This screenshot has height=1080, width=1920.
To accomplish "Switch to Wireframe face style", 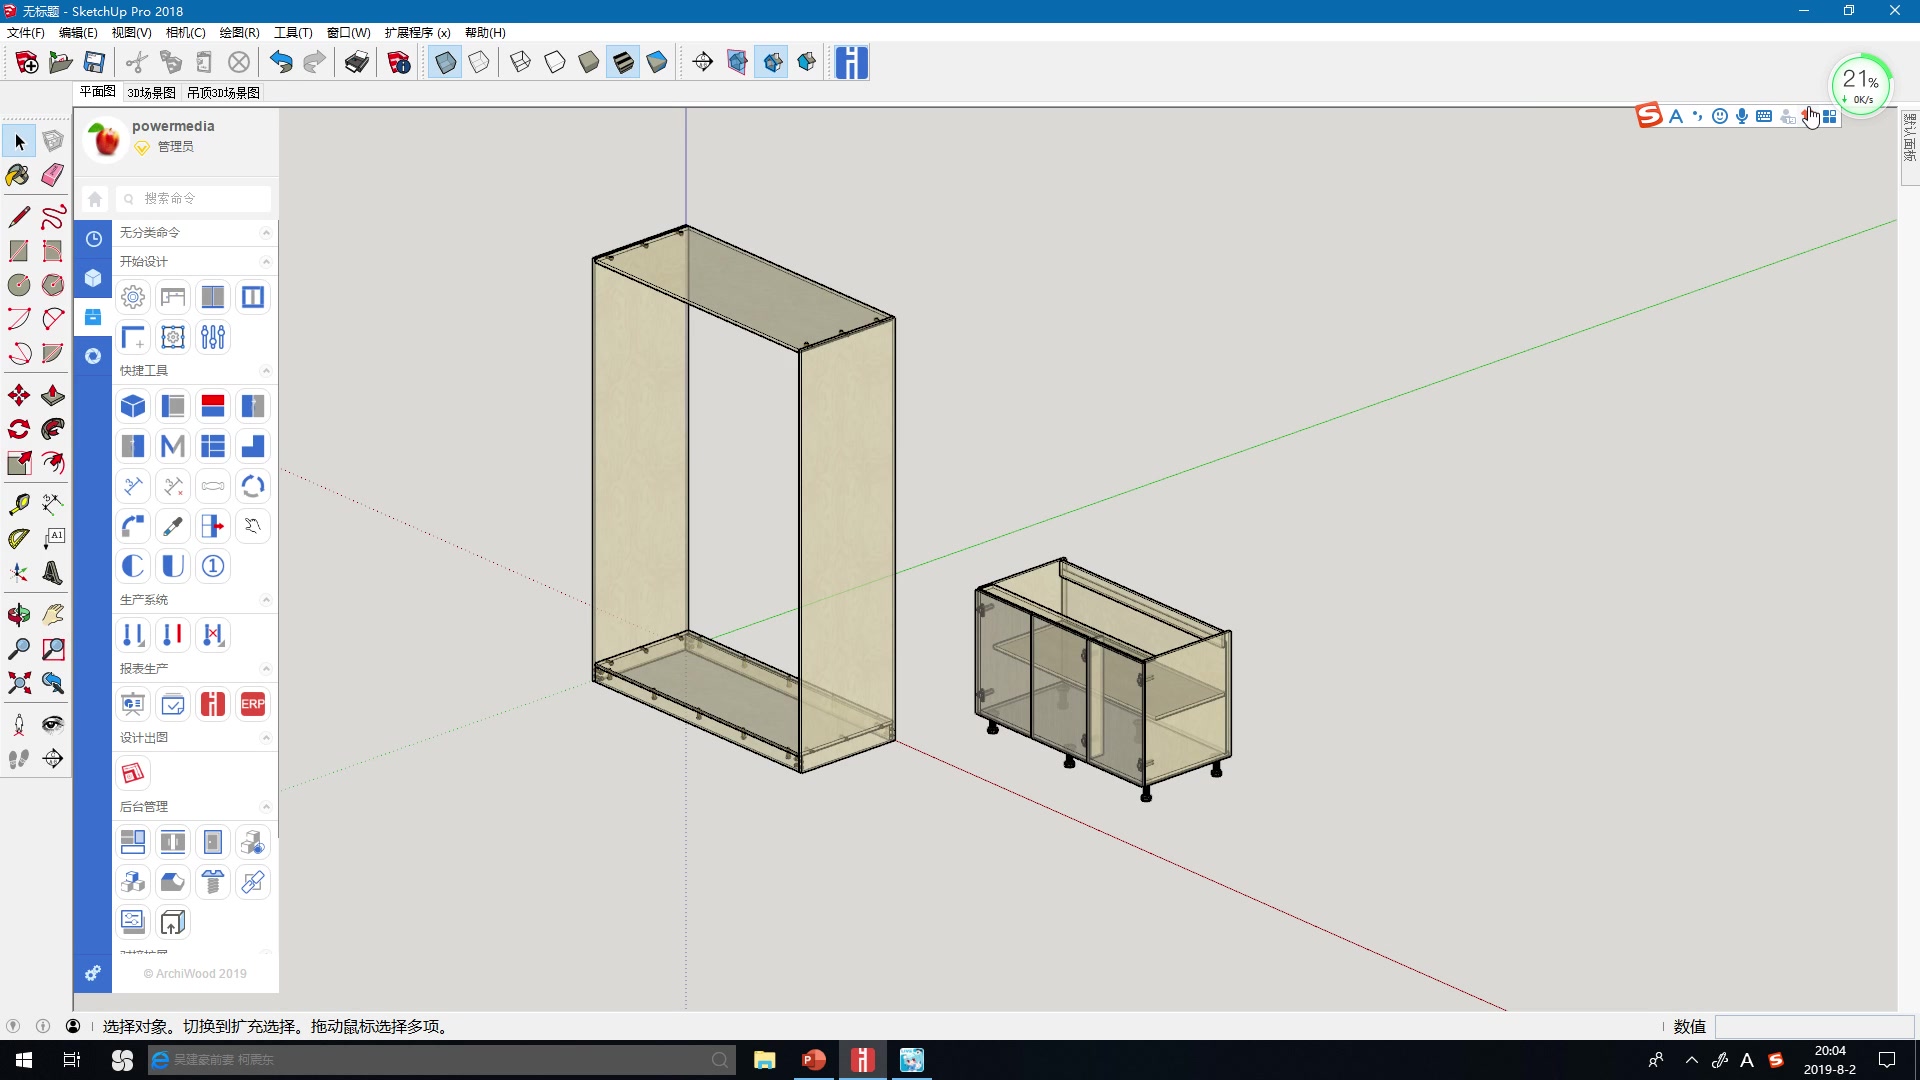I will tap(520, 63).
